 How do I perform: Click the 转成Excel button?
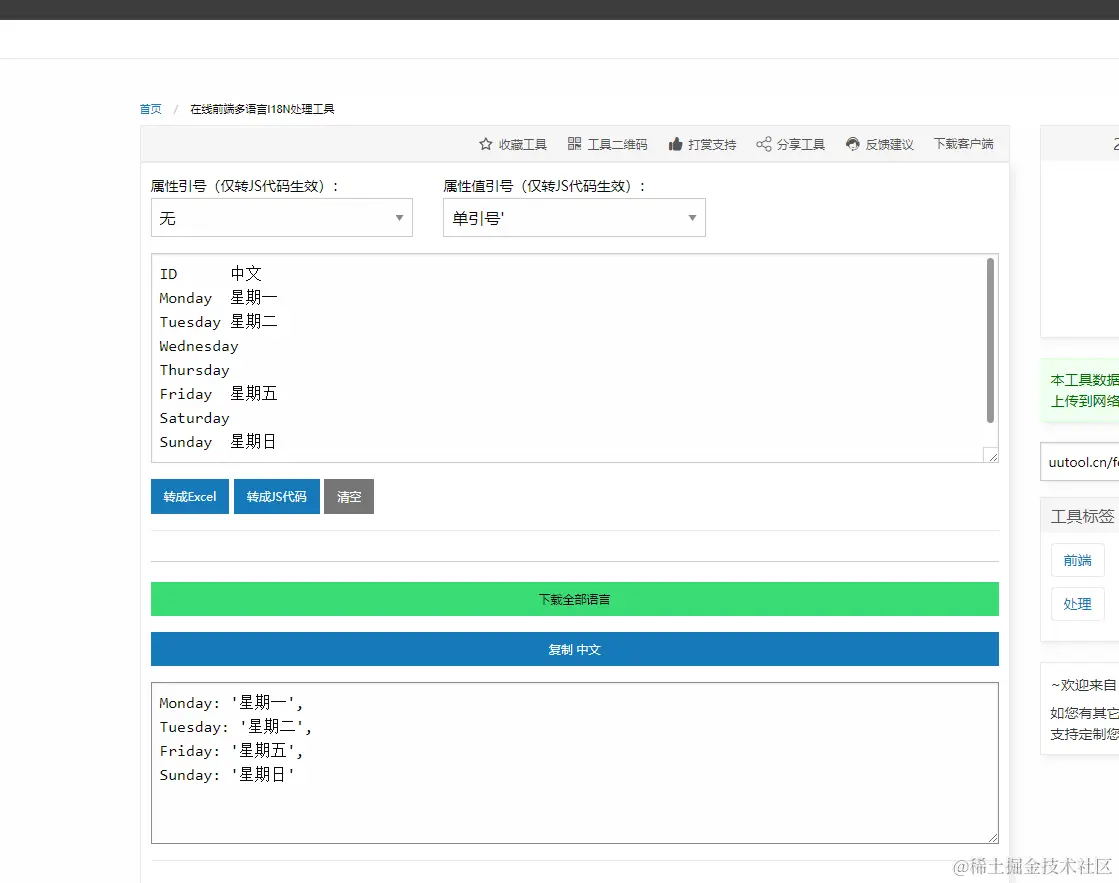click(x=190, y=496)
